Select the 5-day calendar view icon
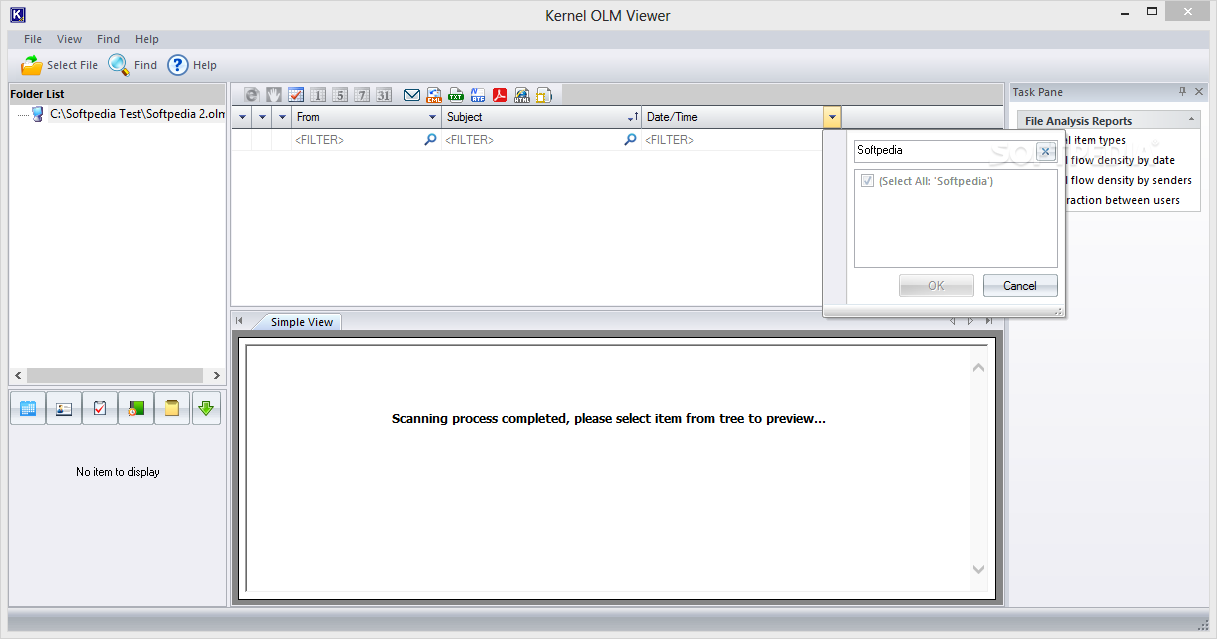The width and height of the screenshot is (1217, 639). pyautogui.click(x=340, y=95)
